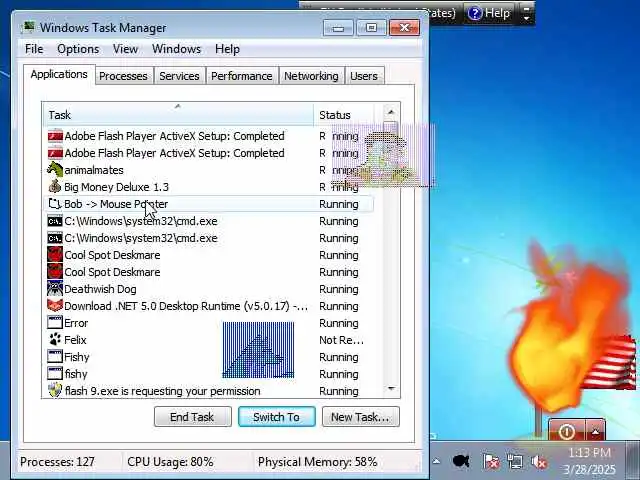Click the Download .NET 5.0 Desktop Runtime icon
Viewport: 640px width, 480px height.
point(55,306)
